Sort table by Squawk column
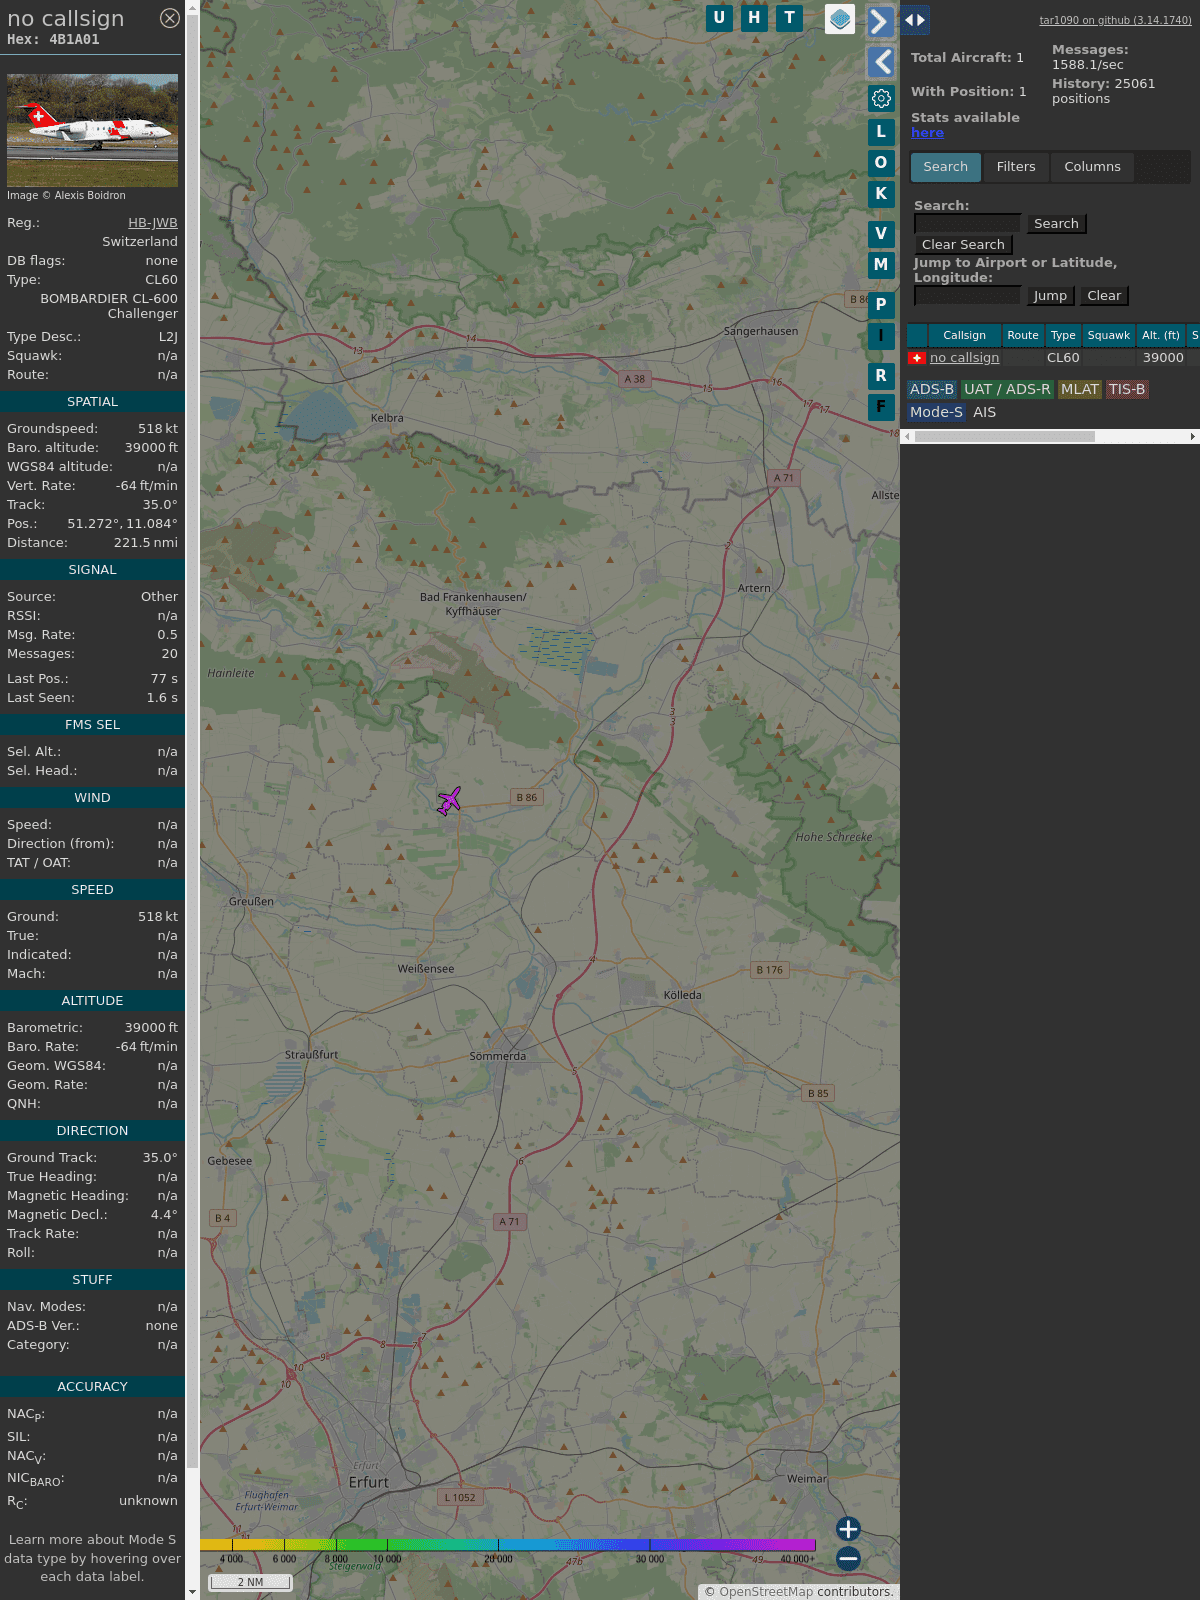1200x1600 pixels. [x=1109, y=335]
